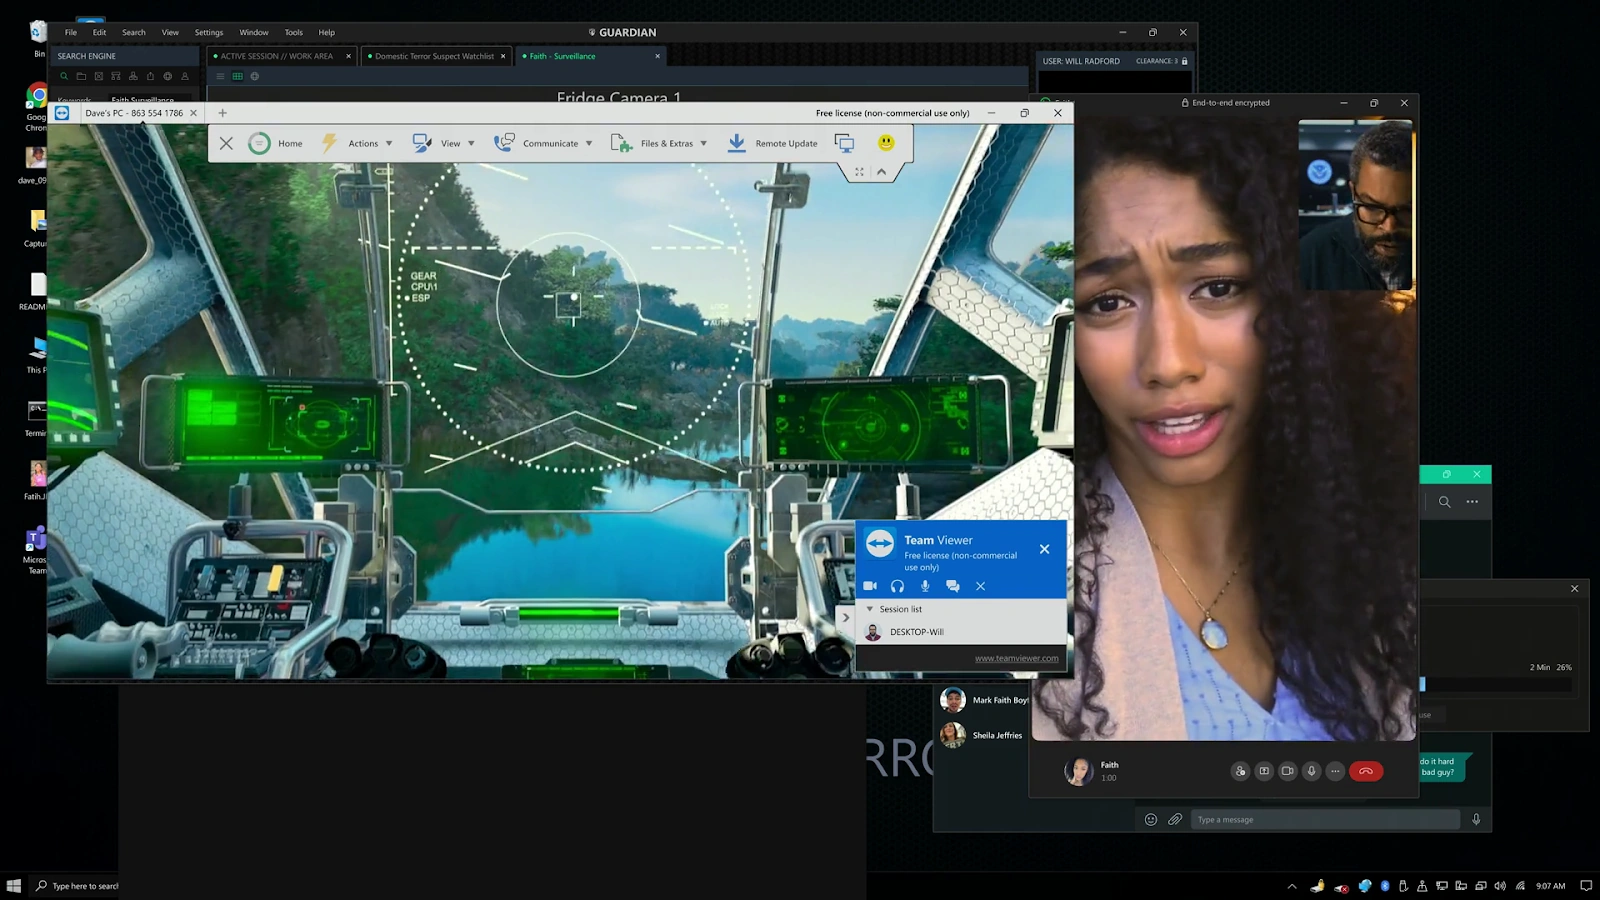Click the self-view video thumbnail
The width and height of the screenshot is (1600, 900).
[x=1356, y=205]
